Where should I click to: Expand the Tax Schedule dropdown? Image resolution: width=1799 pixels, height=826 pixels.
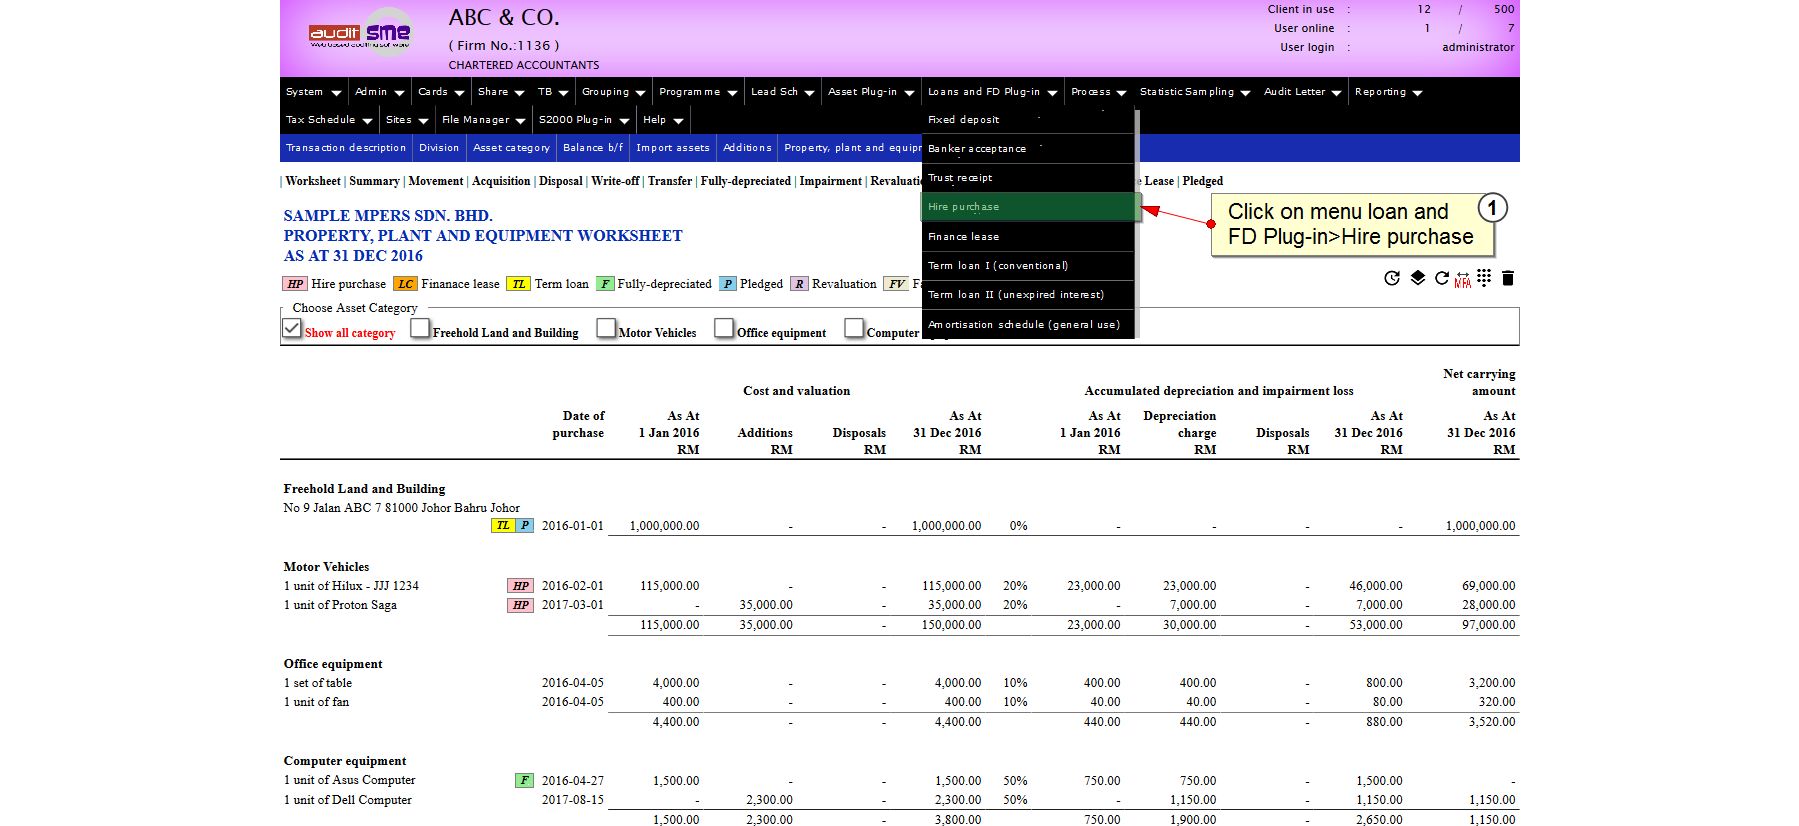click(328, 120)
